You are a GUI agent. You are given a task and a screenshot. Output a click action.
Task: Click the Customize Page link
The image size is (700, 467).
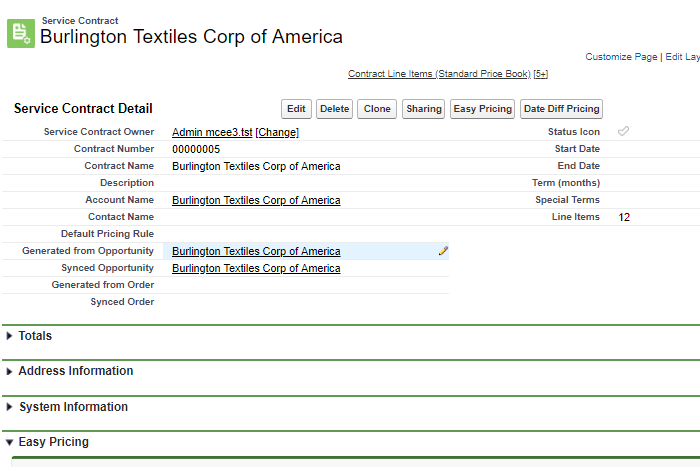(621, 57)
